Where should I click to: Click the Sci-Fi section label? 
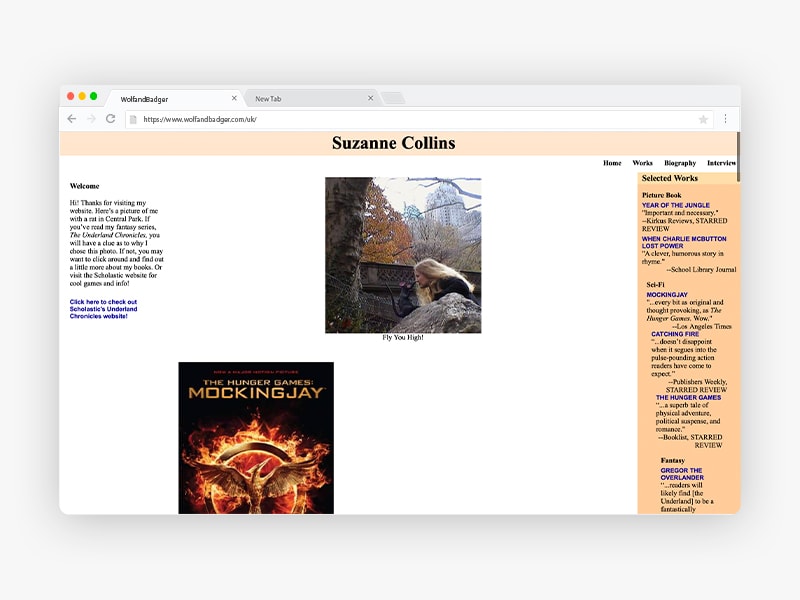coord(655,285)
